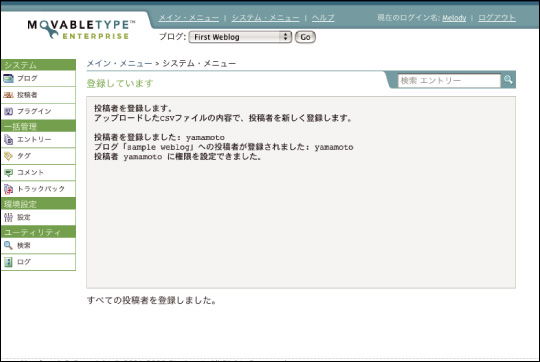The height and width of the screenshot is (362, 540).
Task: Click the 登録しています page heading
Action: [x=120, y=83]
